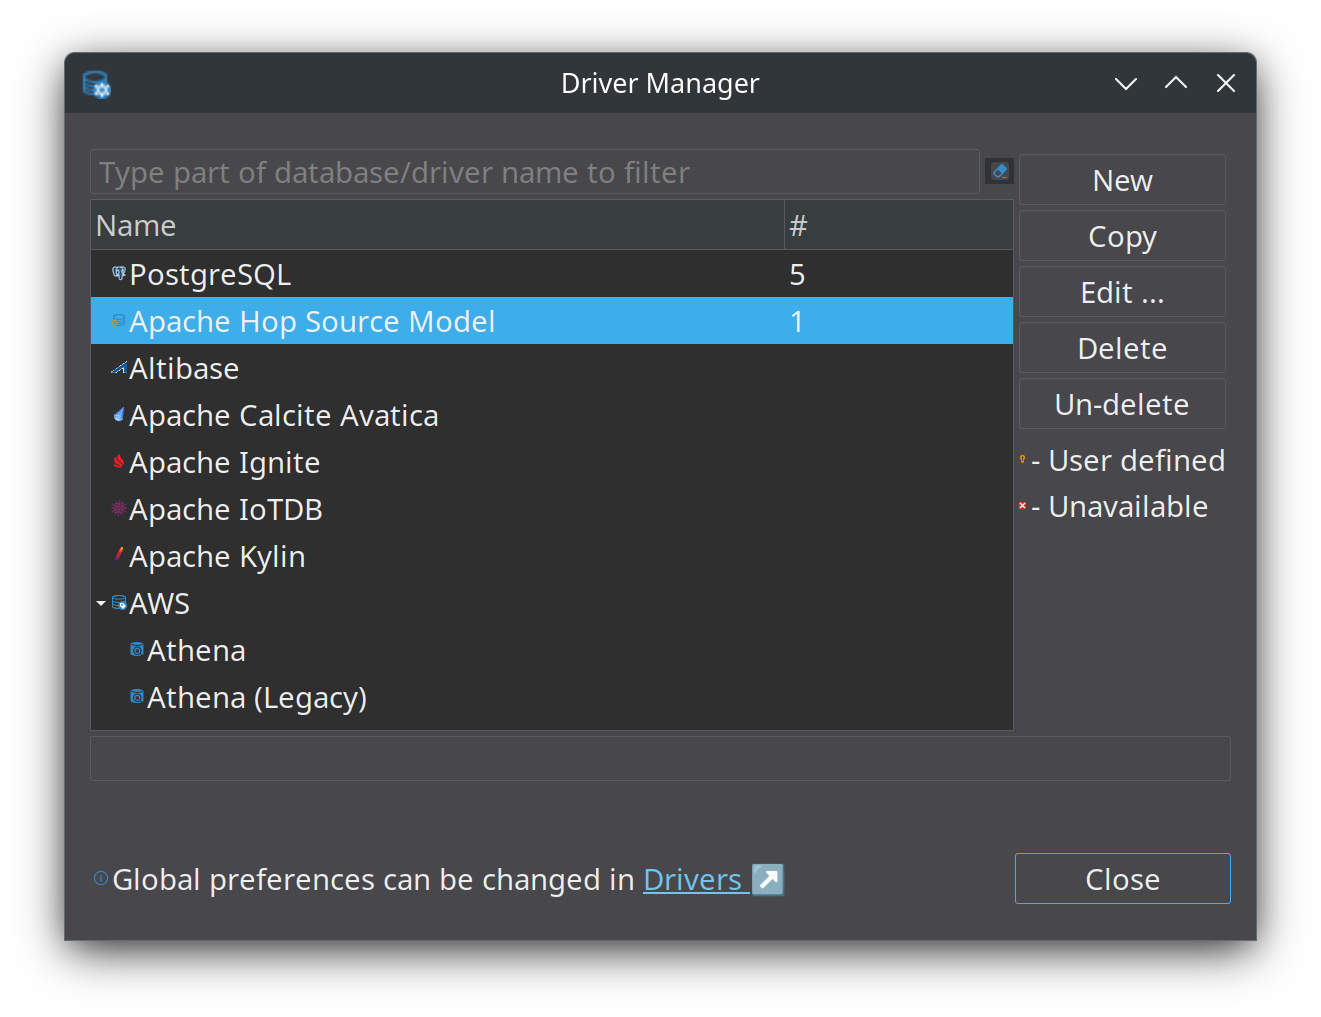Select the Altibase driver
This screenshot has height=1017, width=1321.
552,368
